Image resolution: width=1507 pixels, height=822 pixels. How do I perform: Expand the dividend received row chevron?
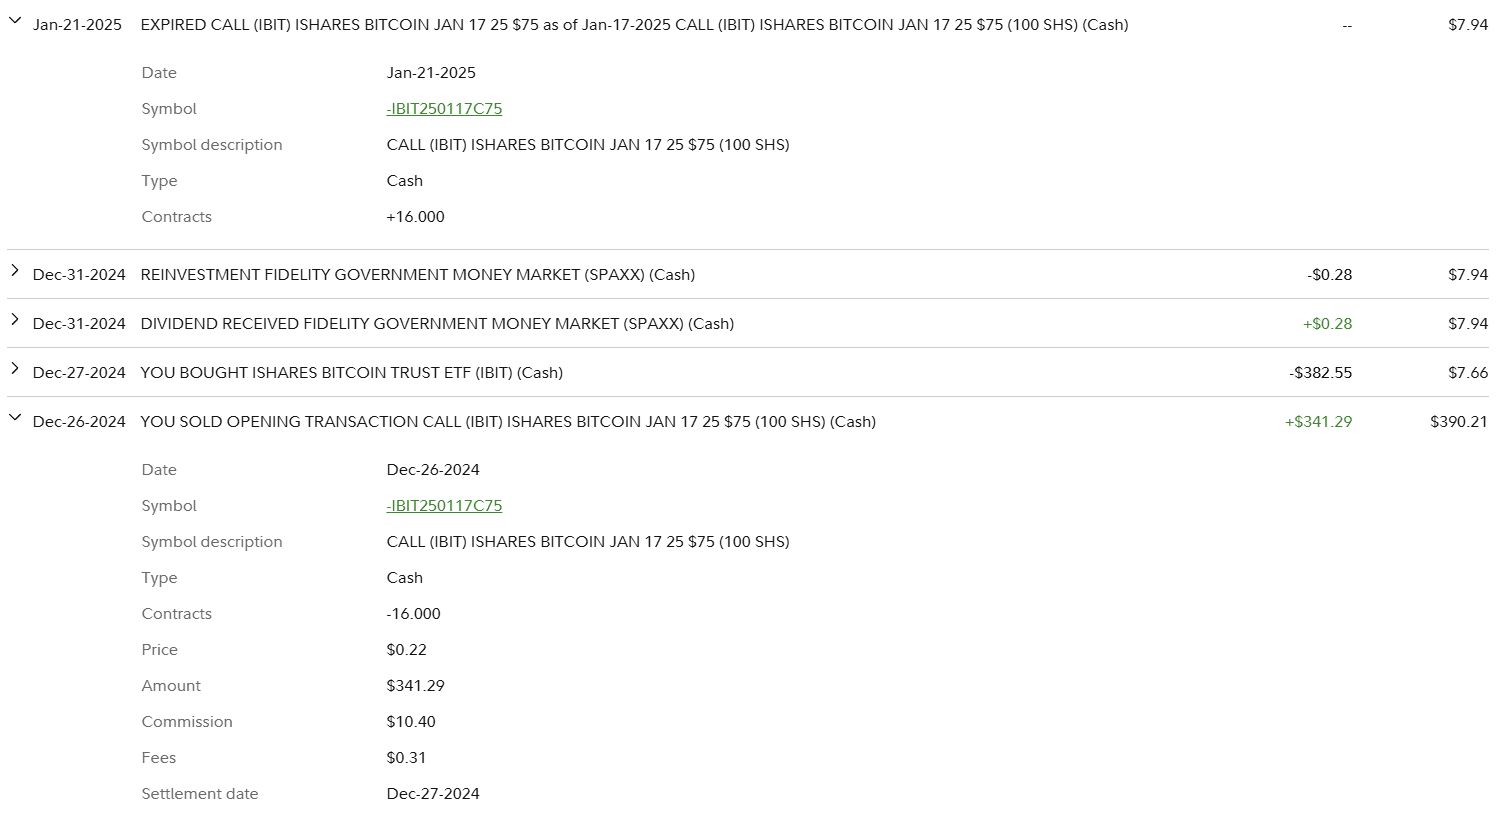[x=15, y=319]
